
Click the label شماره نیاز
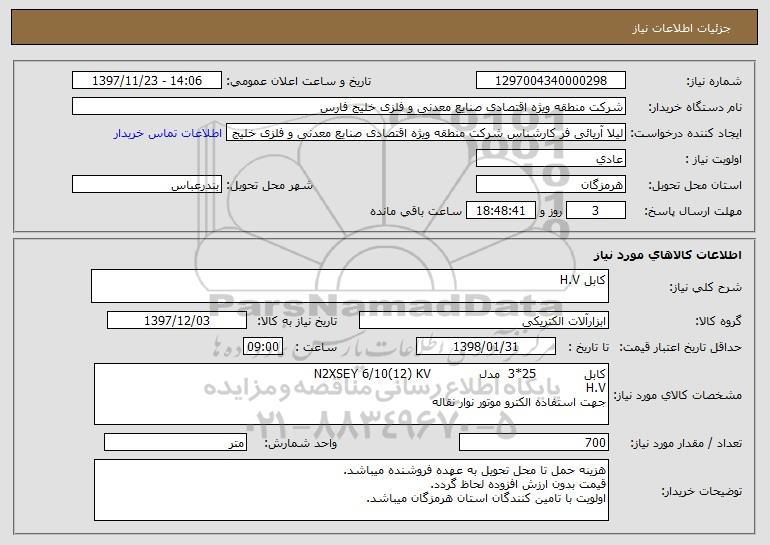tap(714, 81)
